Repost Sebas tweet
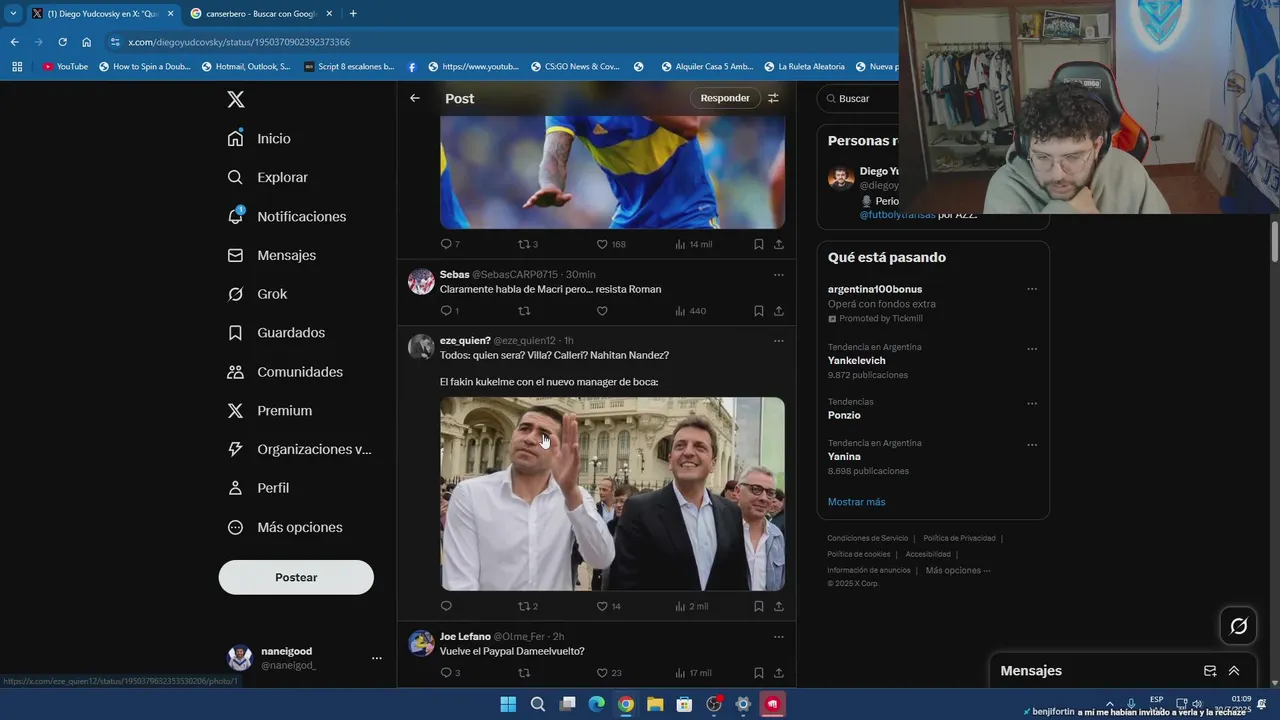Viewport: 1280px width, 720px height. point(524,311)
